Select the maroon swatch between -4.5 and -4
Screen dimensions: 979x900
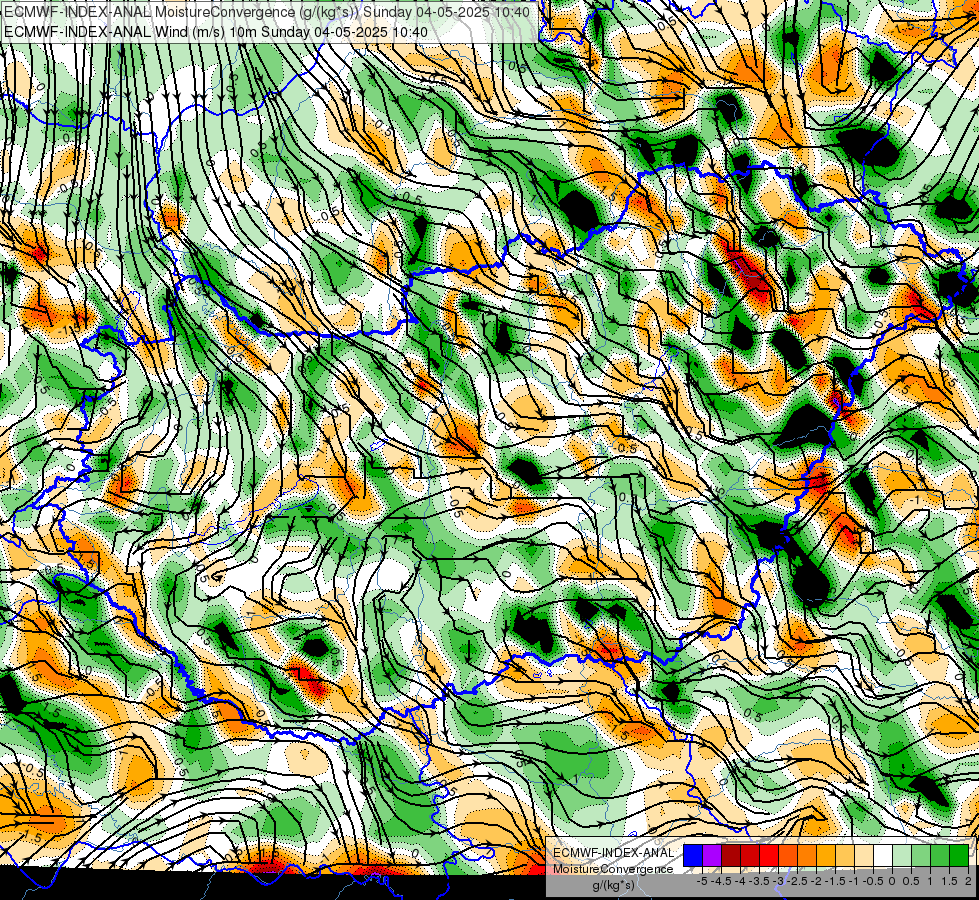click(x=731, y=855)
